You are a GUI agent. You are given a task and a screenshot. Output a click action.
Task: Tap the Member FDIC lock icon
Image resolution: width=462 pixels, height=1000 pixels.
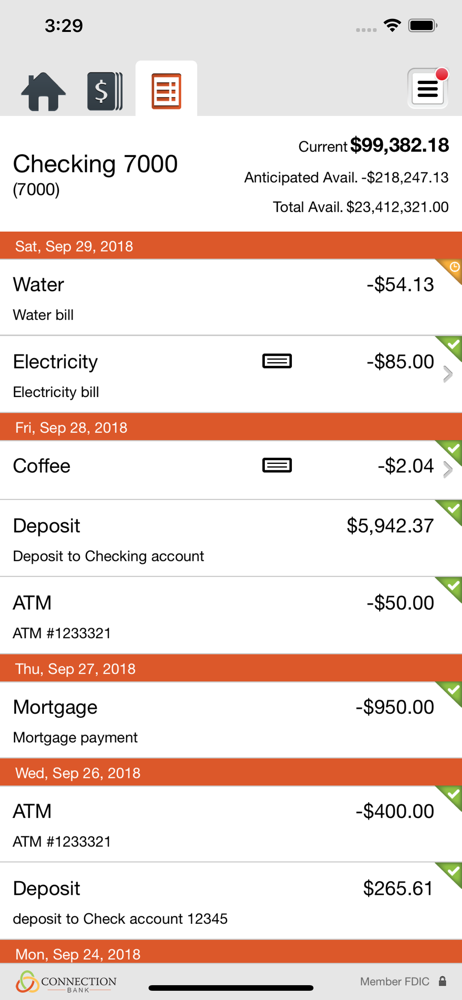(442, 982)
